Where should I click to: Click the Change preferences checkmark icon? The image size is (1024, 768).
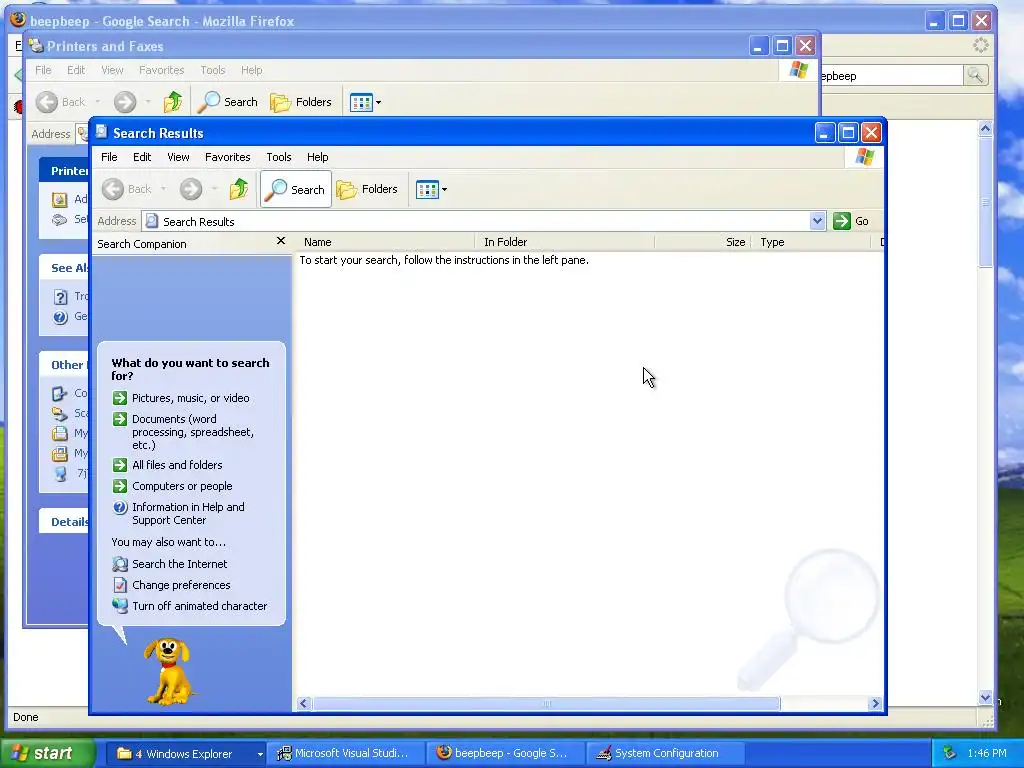coord(120,585)
